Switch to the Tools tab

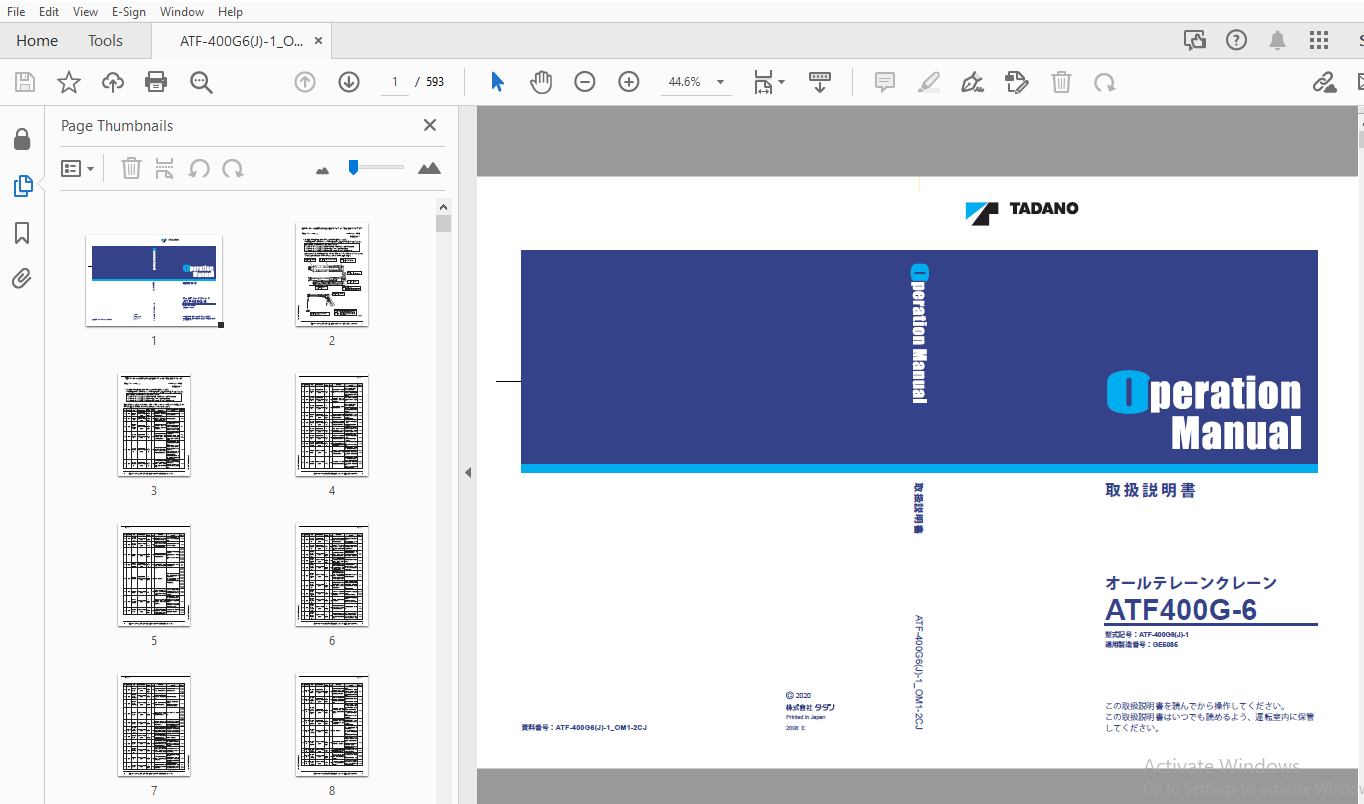[x=105, y=41]
